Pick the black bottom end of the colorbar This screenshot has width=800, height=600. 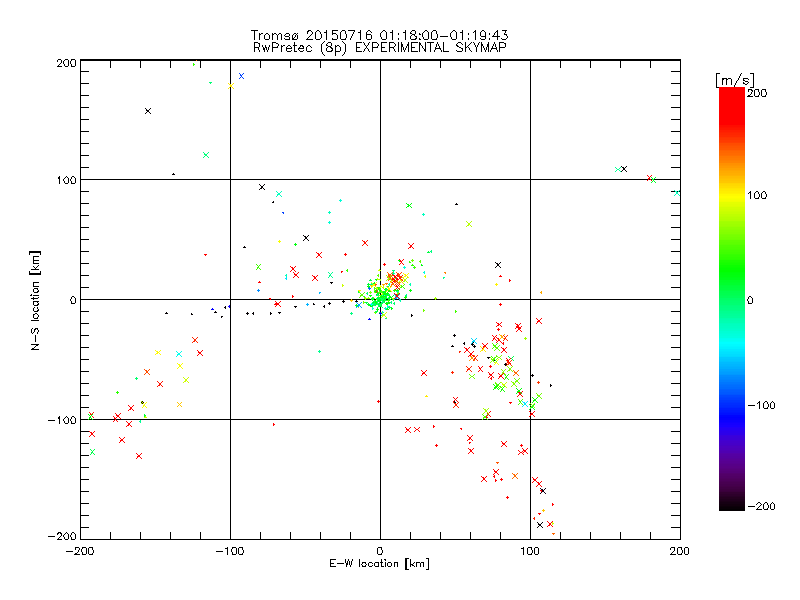tap(732, 505)
